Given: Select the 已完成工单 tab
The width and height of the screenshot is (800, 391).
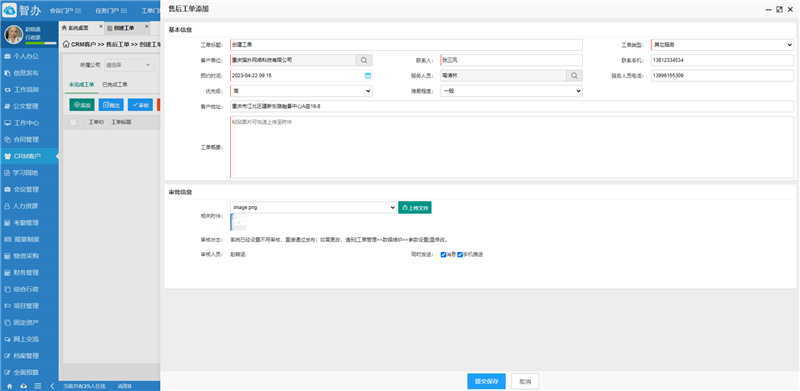Looking at the screenshot, I should pyautogui.click(x=115, y=84).
